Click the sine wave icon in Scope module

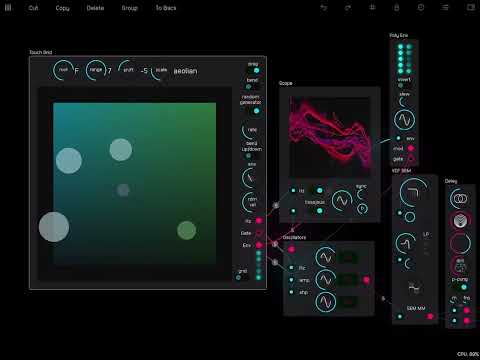tap(342, 201)
